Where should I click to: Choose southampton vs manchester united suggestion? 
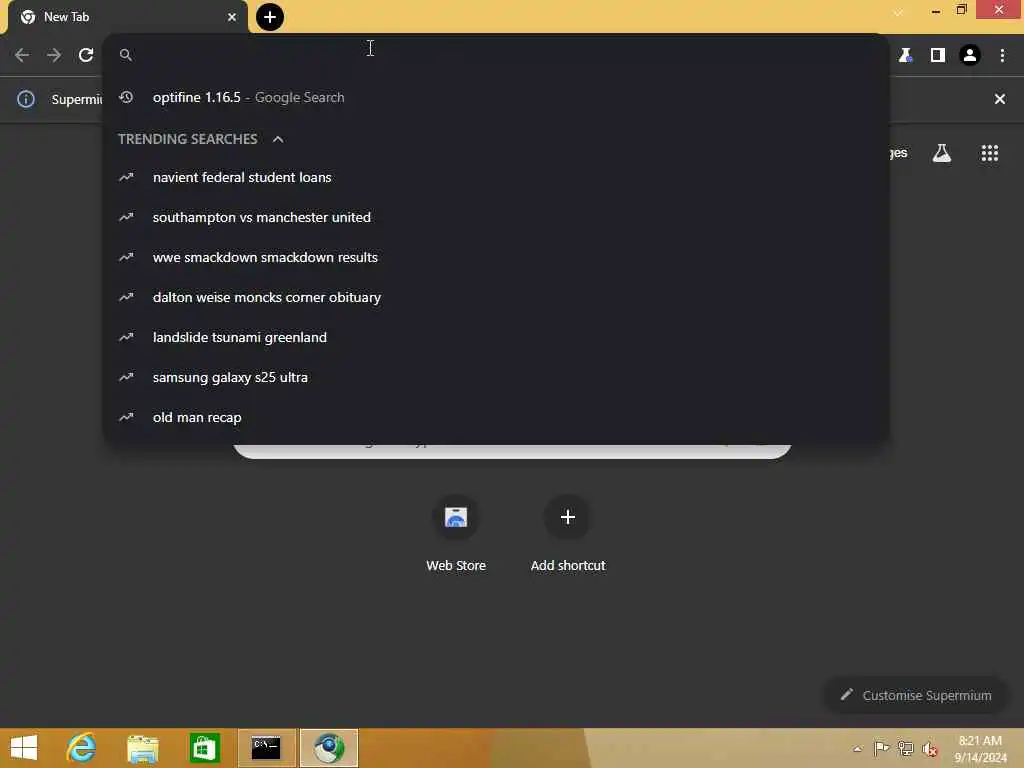click(496, 217)
